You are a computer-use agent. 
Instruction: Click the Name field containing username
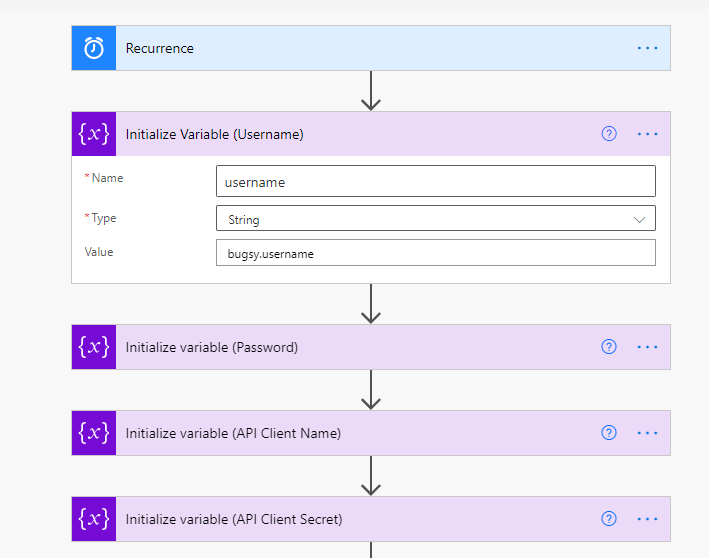(x=436, y=181)
